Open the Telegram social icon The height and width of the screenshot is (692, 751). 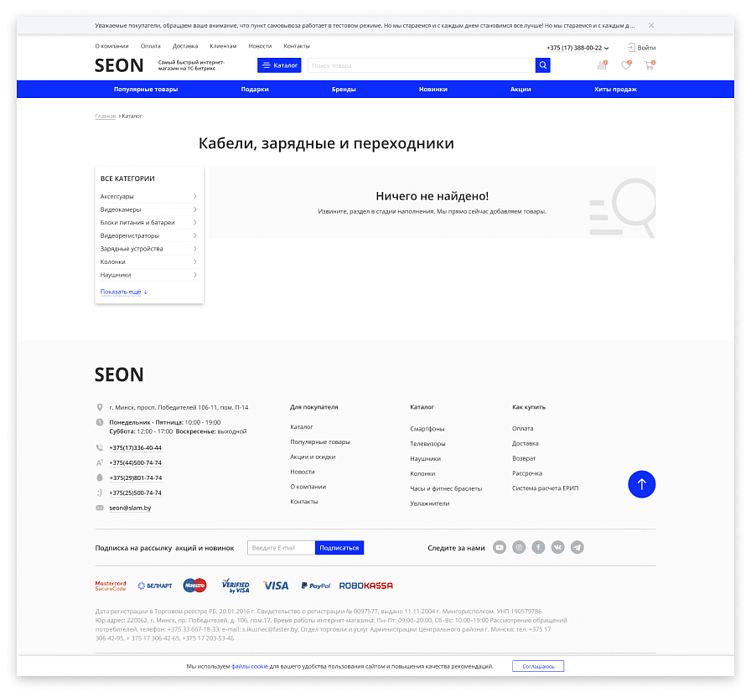(577, 547)
